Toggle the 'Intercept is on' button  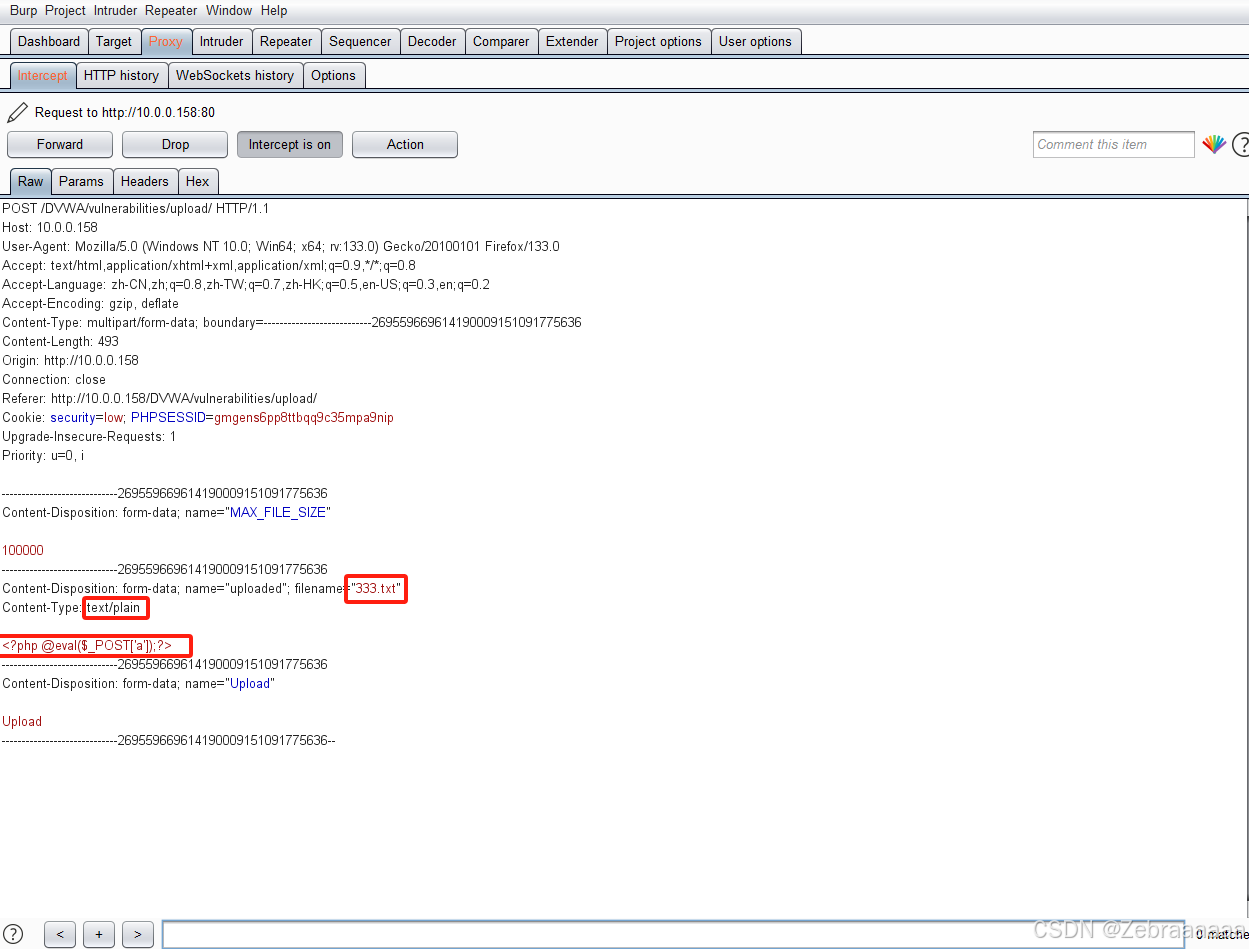(x=290, y=144)
